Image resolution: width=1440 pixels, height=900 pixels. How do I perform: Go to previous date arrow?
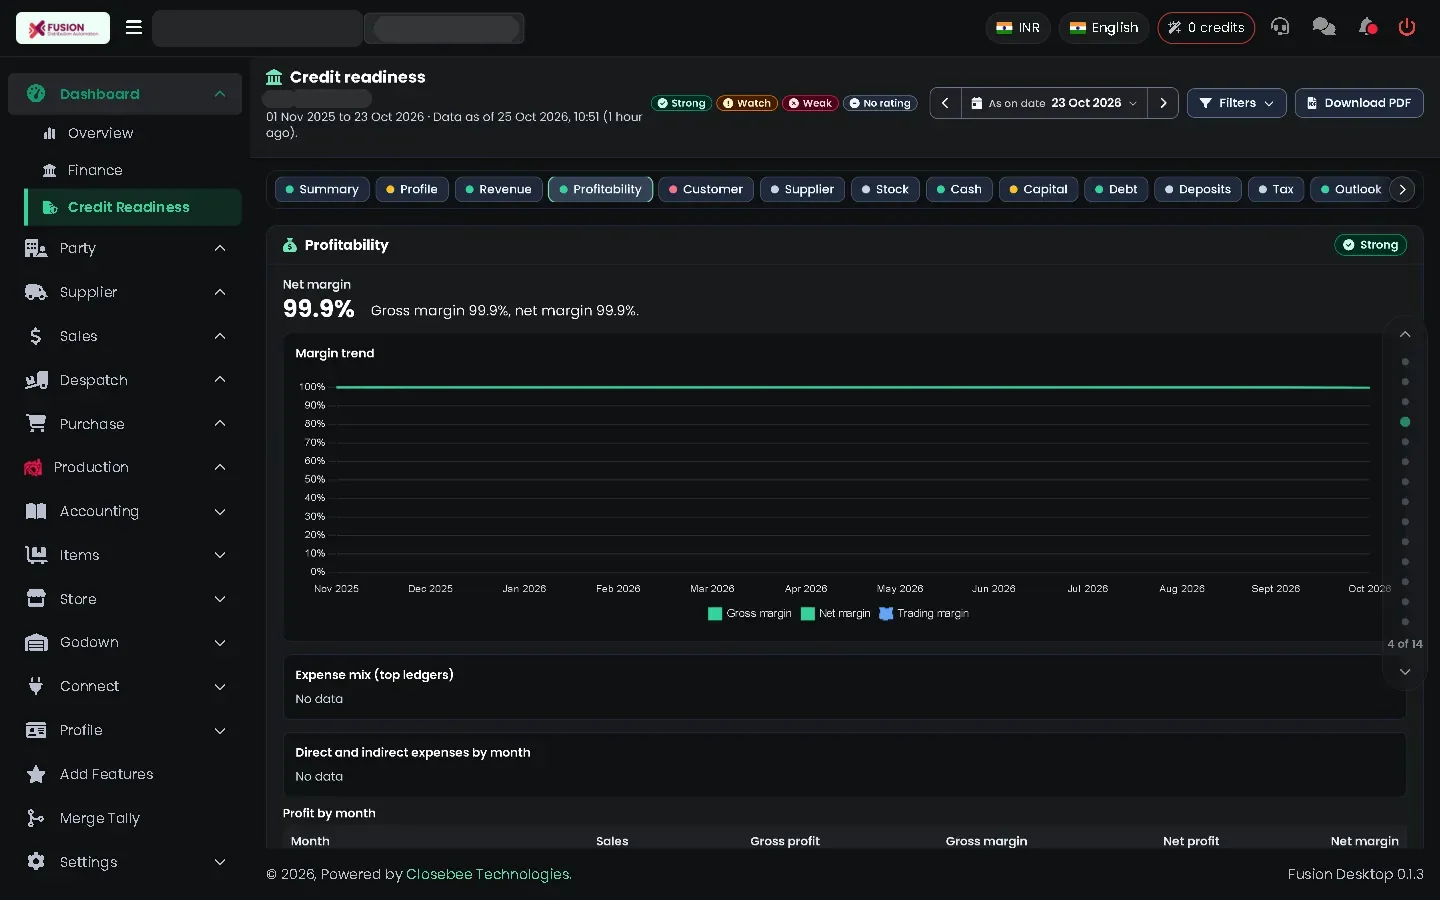945,103
